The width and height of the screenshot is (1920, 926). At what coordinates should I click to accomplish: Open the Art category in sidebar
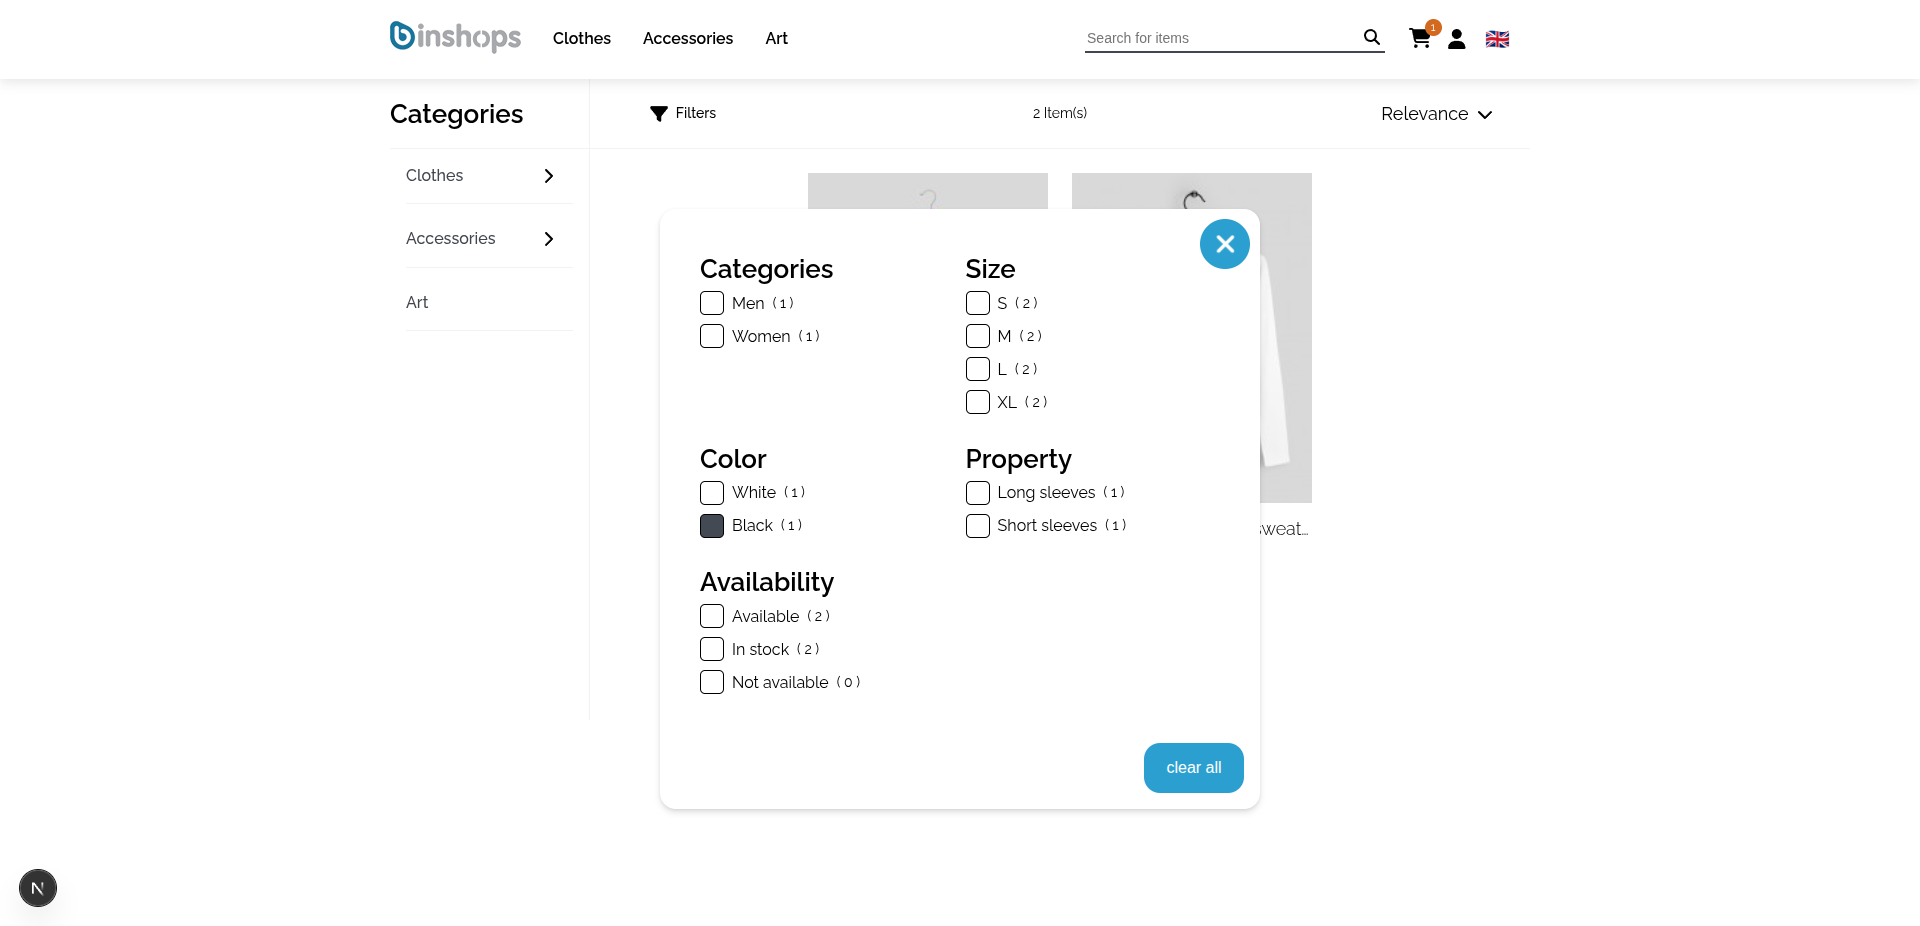coord(417,302)
